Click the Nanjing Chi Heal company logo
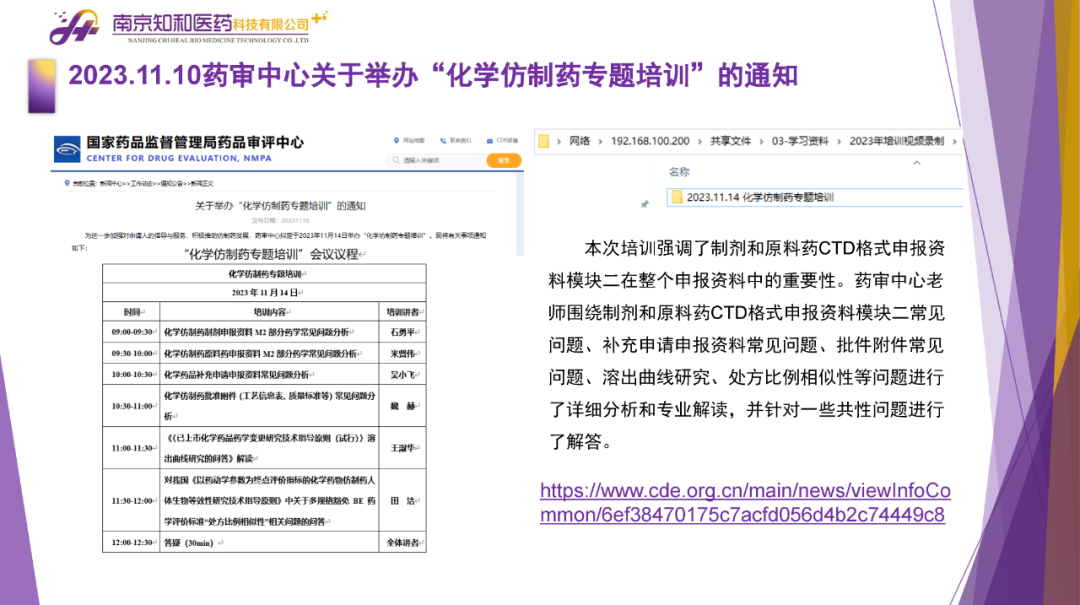The height and width of the screenshot is (605, 1080). coord(75,28)
